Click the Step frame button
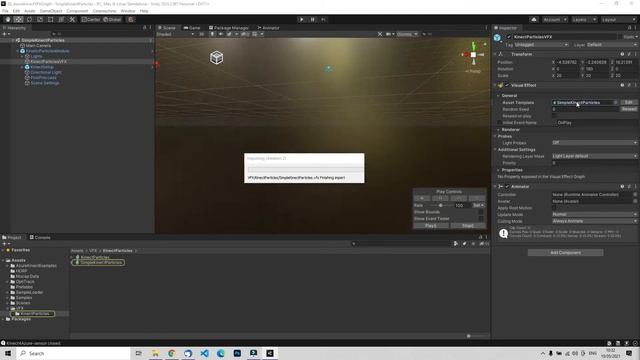The width and height of the screenshot is (640, 360). [324, 20]
